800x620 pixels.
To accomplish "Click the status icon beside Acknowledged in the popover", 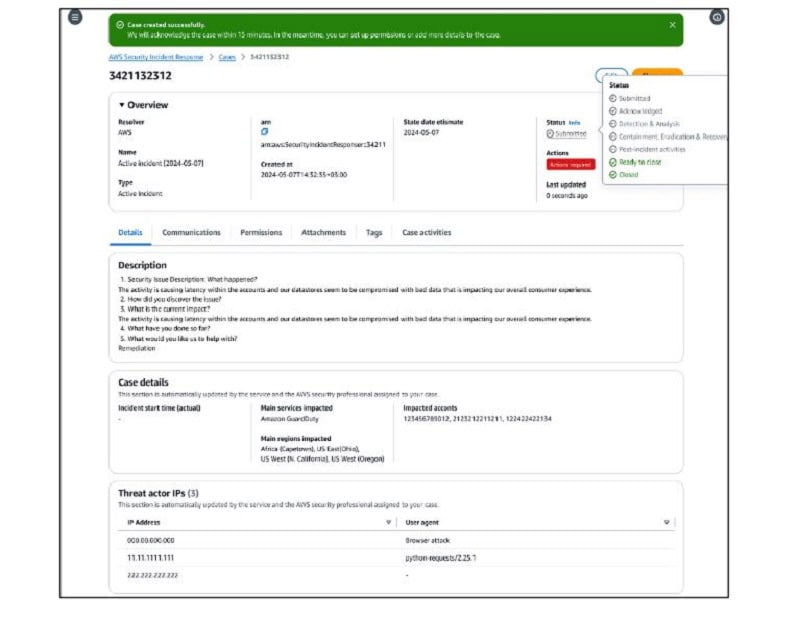I will click(x=613, y=111).
